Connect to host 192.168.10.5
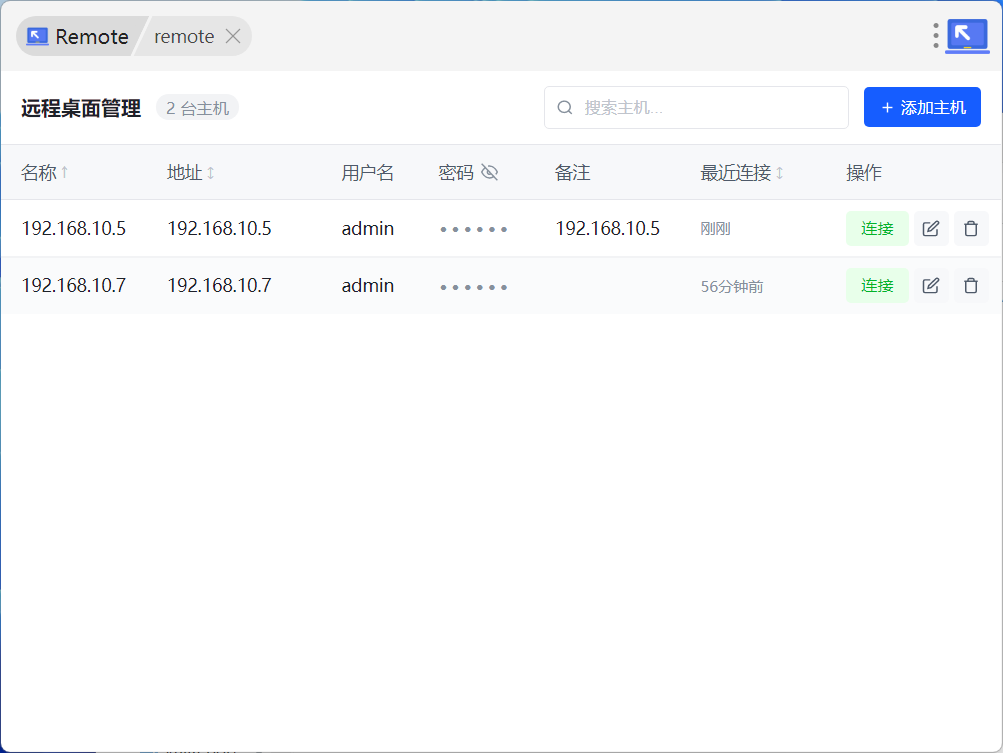The width and height of the screenshot is (1003, 753). (x=876, y=229)
